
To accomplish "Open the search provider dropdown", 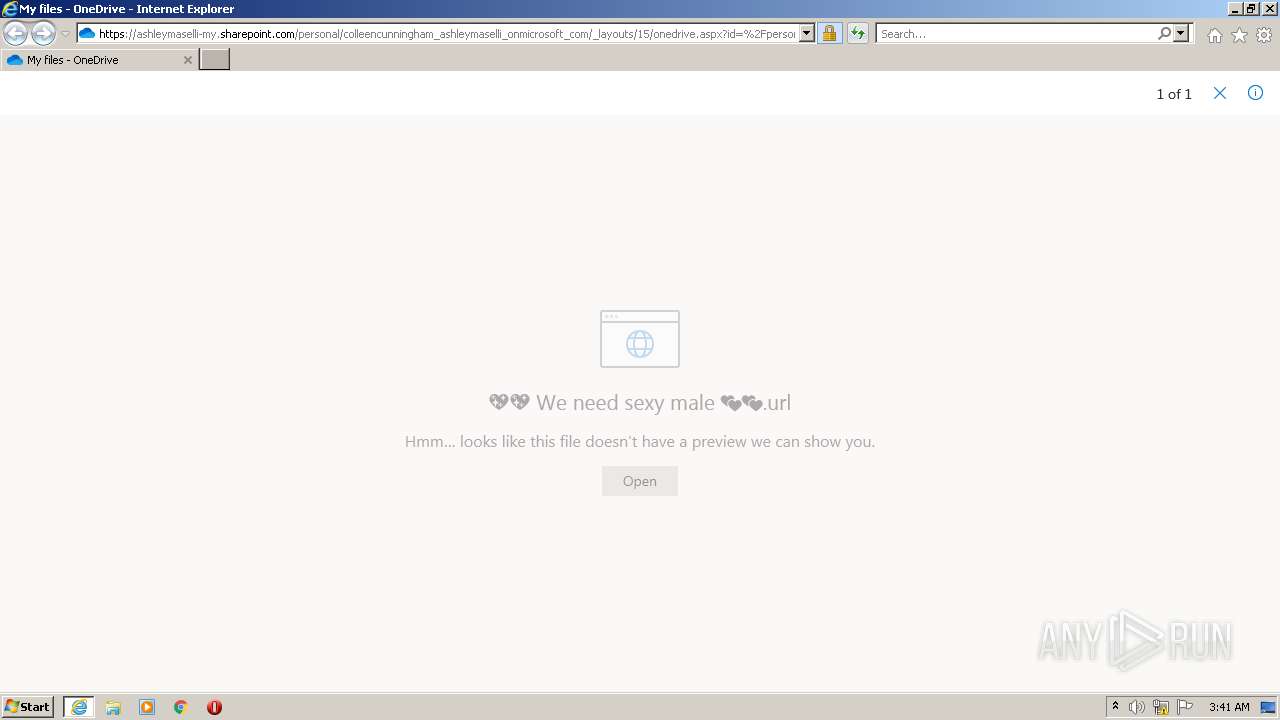I will pos(1181,33).
